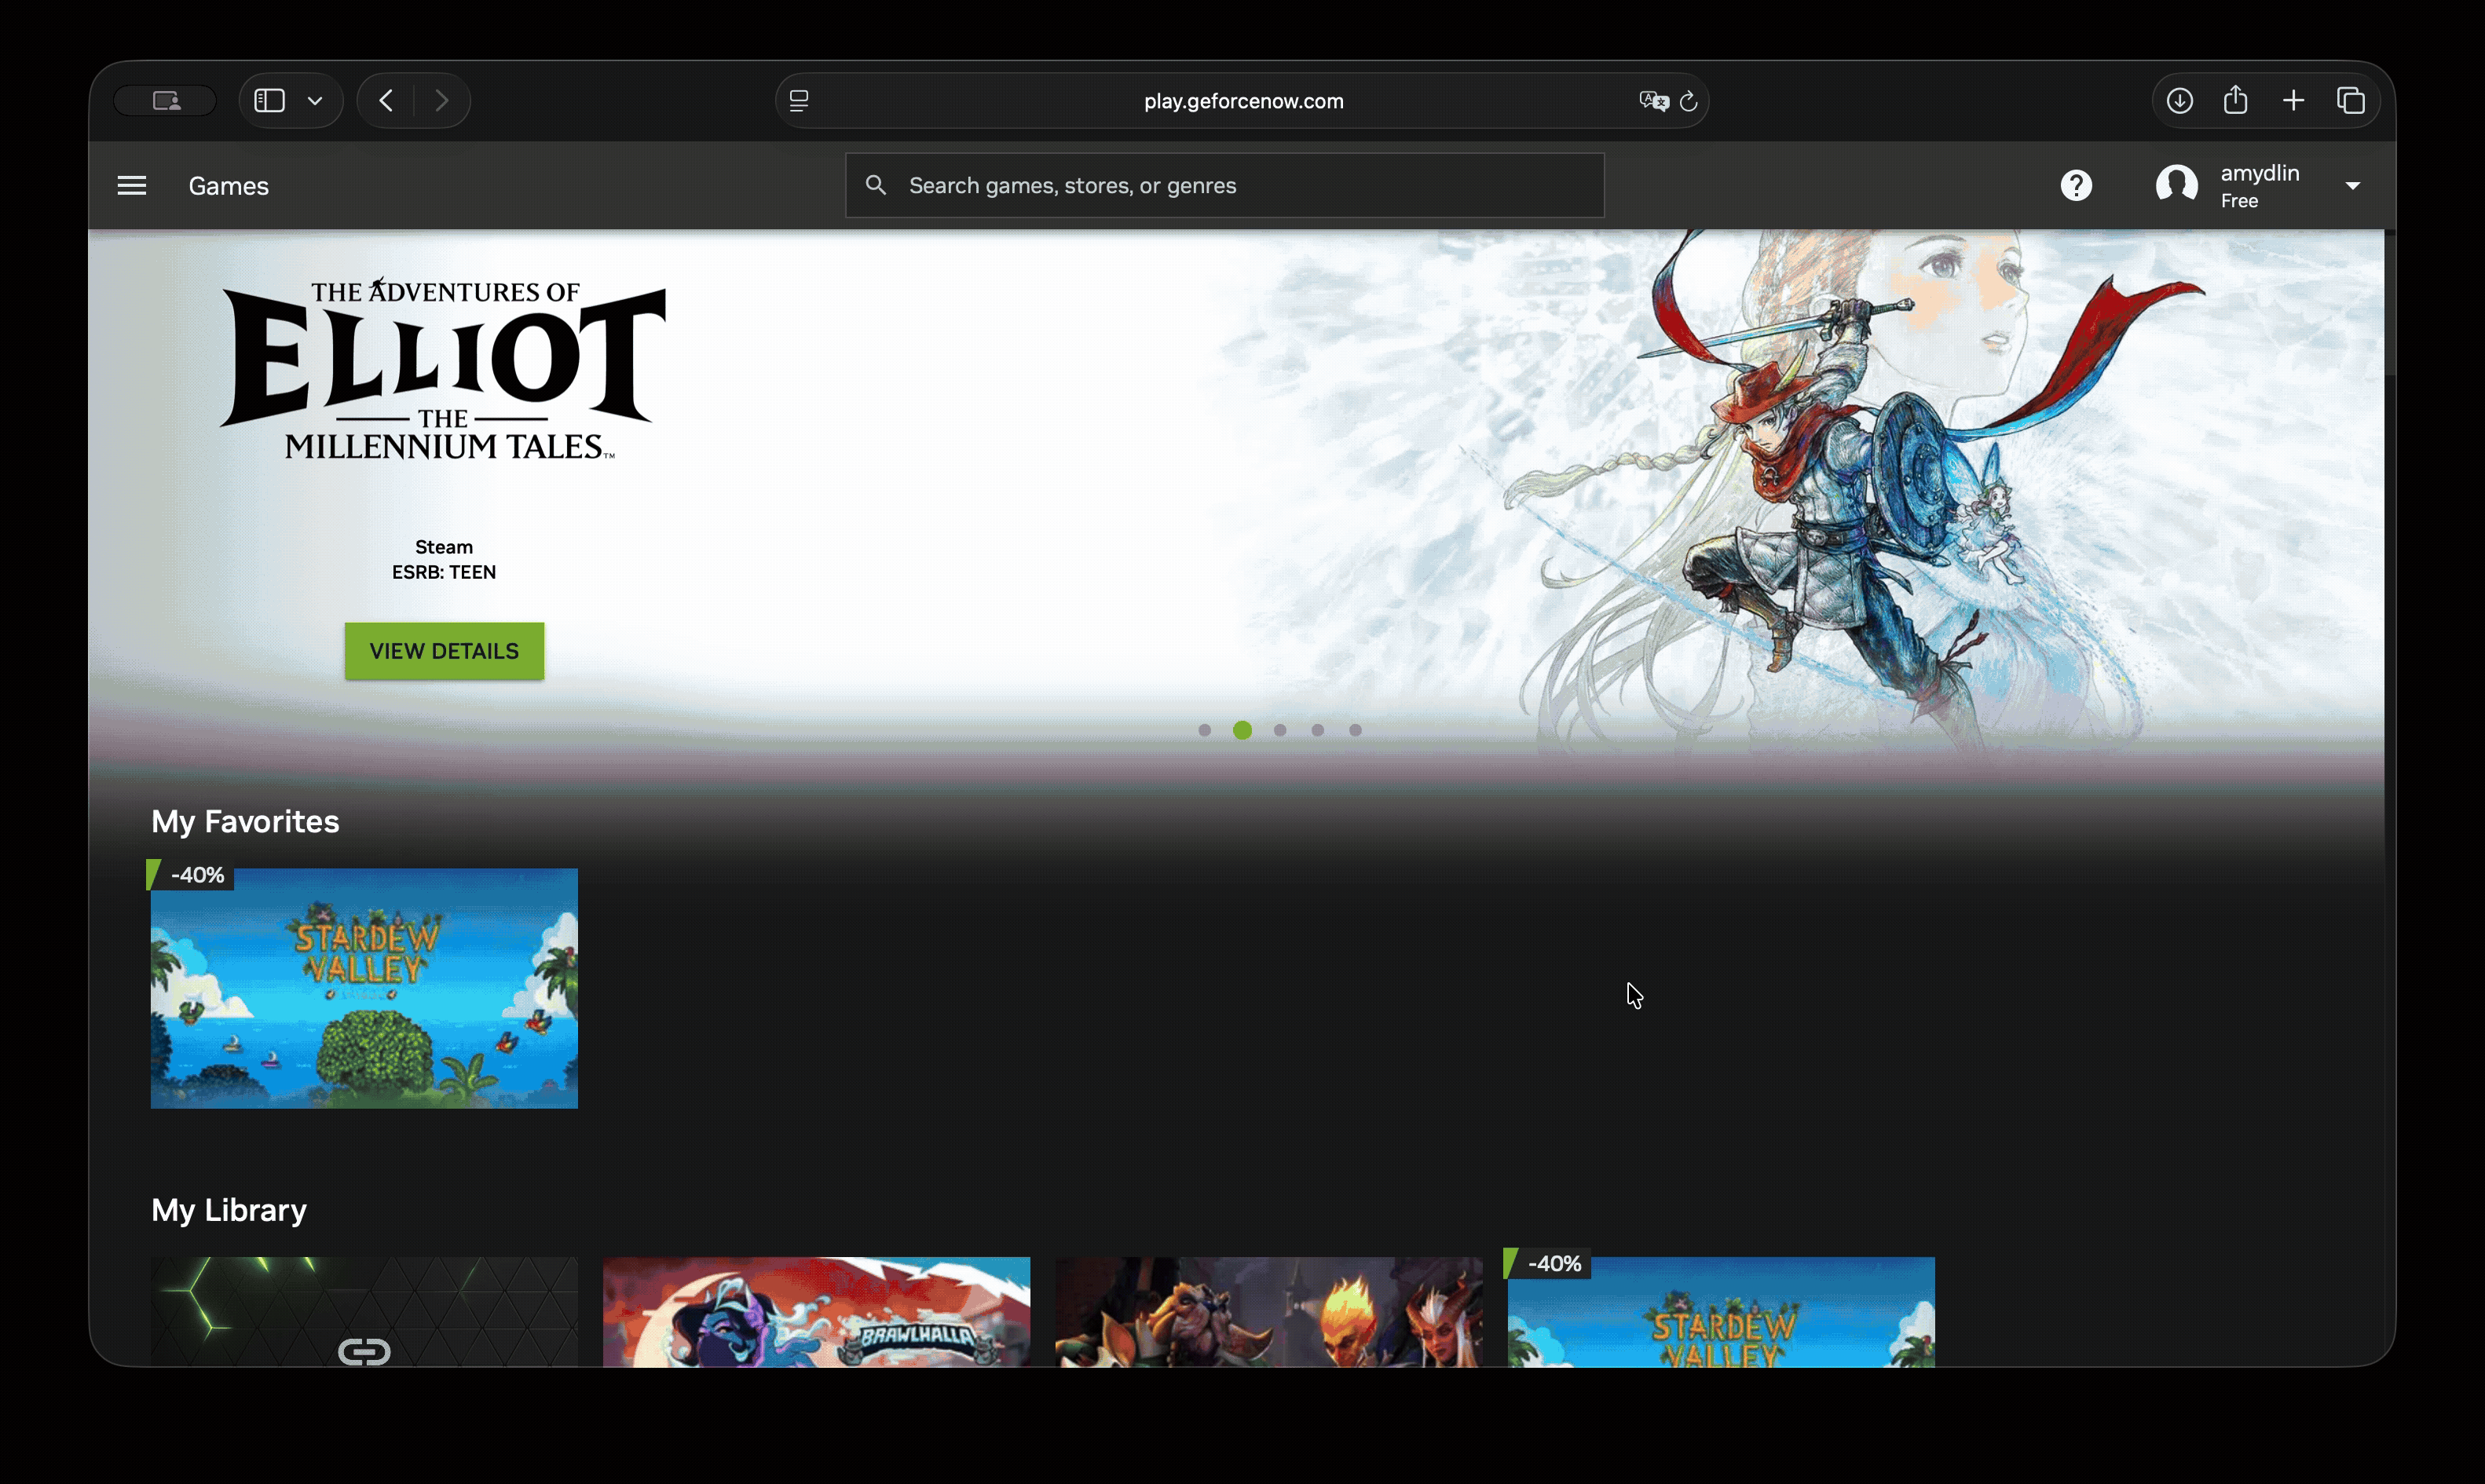Reload the page
Screen dimensions: 2485x1484
tap(1689, 101)
